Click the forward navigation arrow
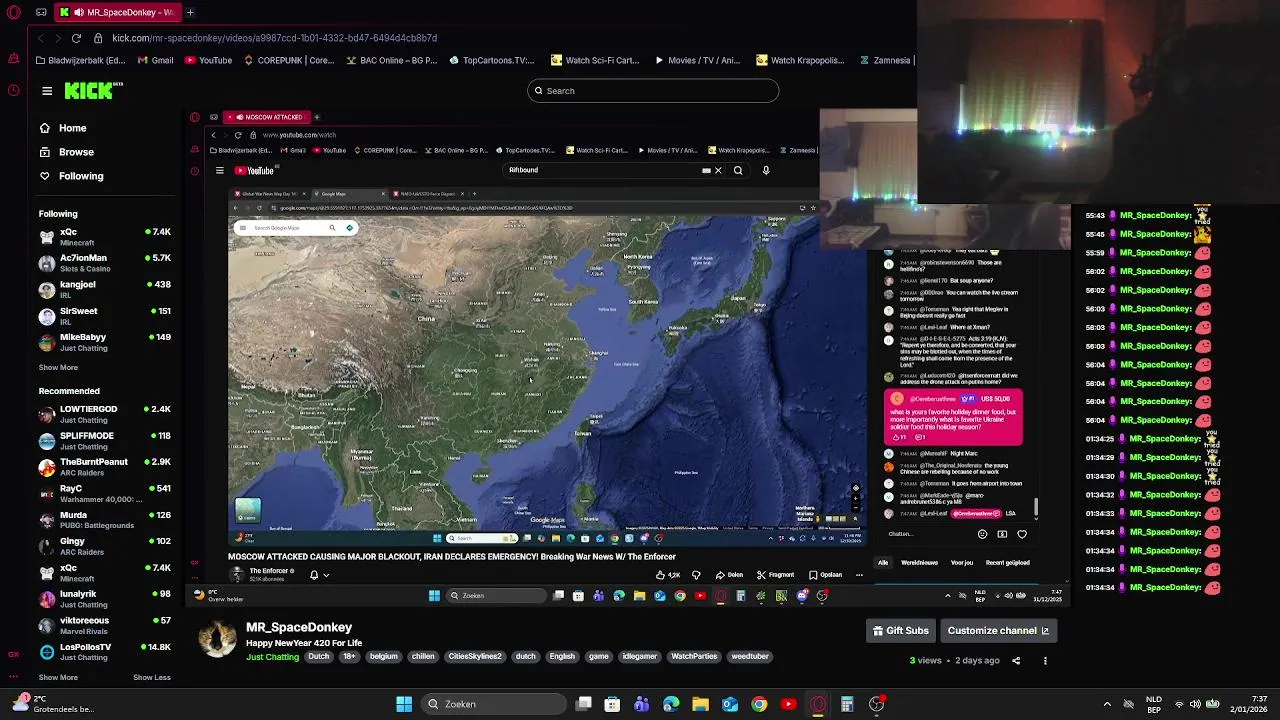 tap(58, 38)
